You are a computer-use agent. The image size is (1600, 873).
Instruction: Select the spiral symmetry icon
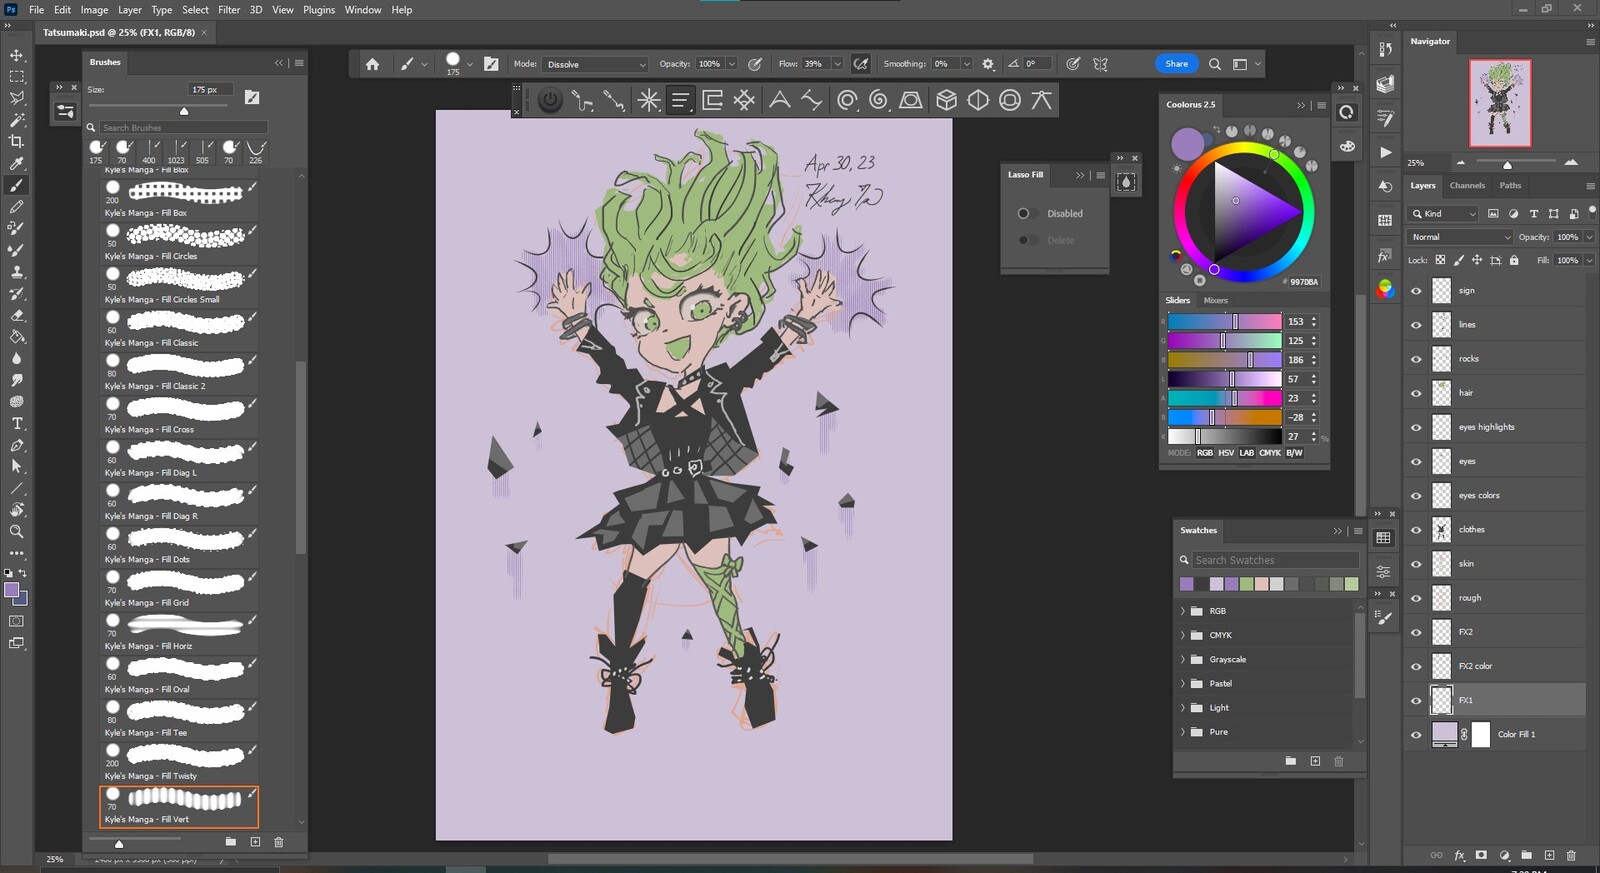tap(878, 100)
